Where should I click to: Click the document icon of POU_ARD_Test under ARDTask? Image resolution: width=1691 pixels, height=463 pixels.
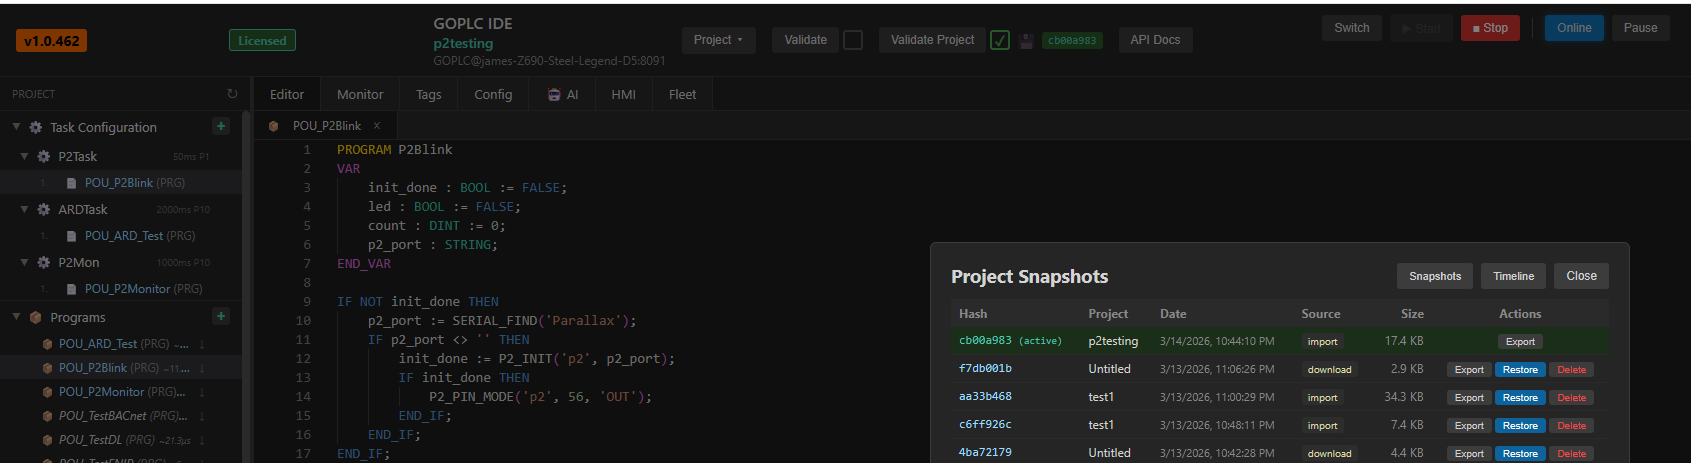click(71, 236)
